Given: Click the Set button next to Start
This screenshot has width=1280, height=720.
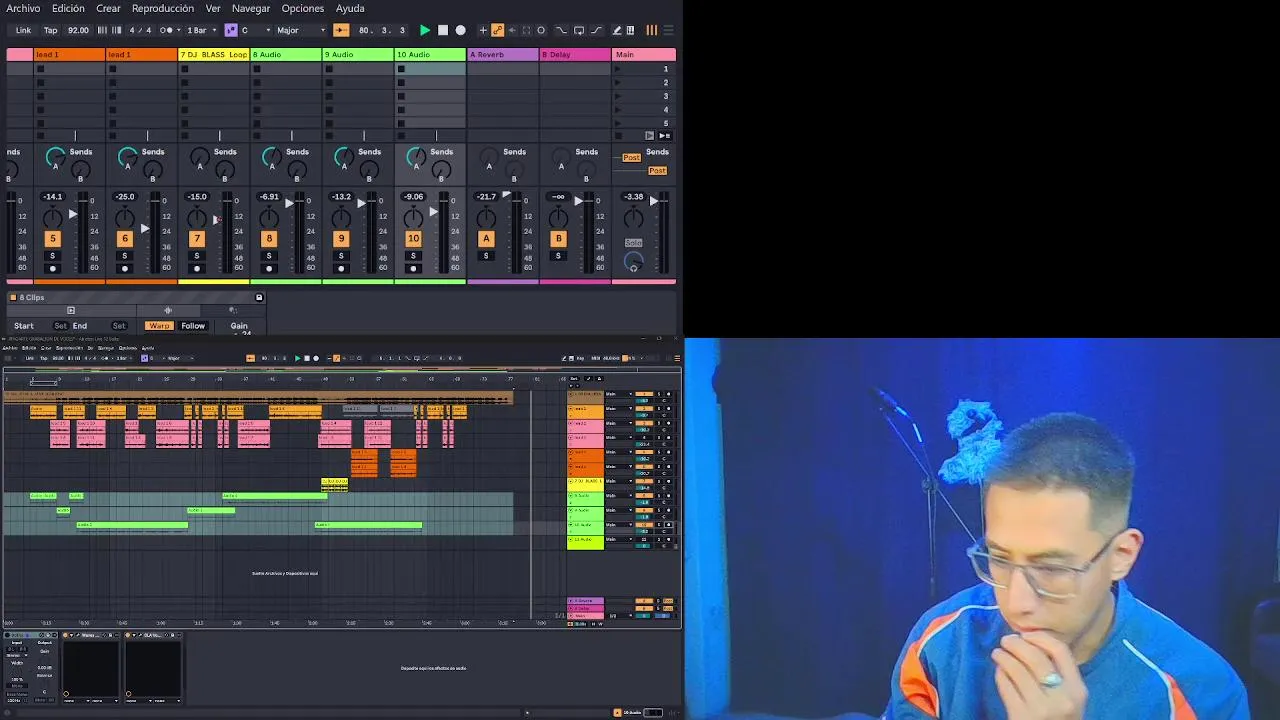Looking at the screenshot, I should coord(61,326).
